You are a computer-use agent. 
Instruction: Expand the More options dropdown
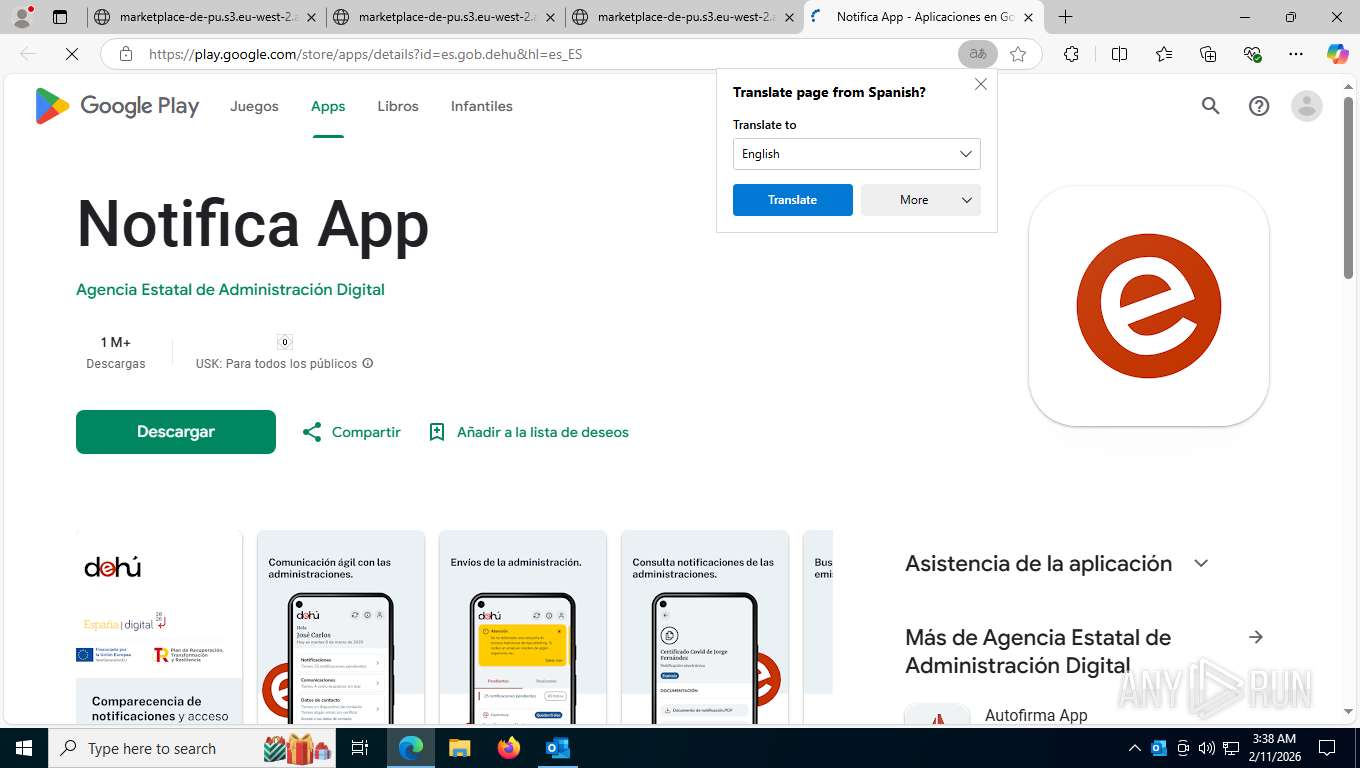[x=921, y=200]
